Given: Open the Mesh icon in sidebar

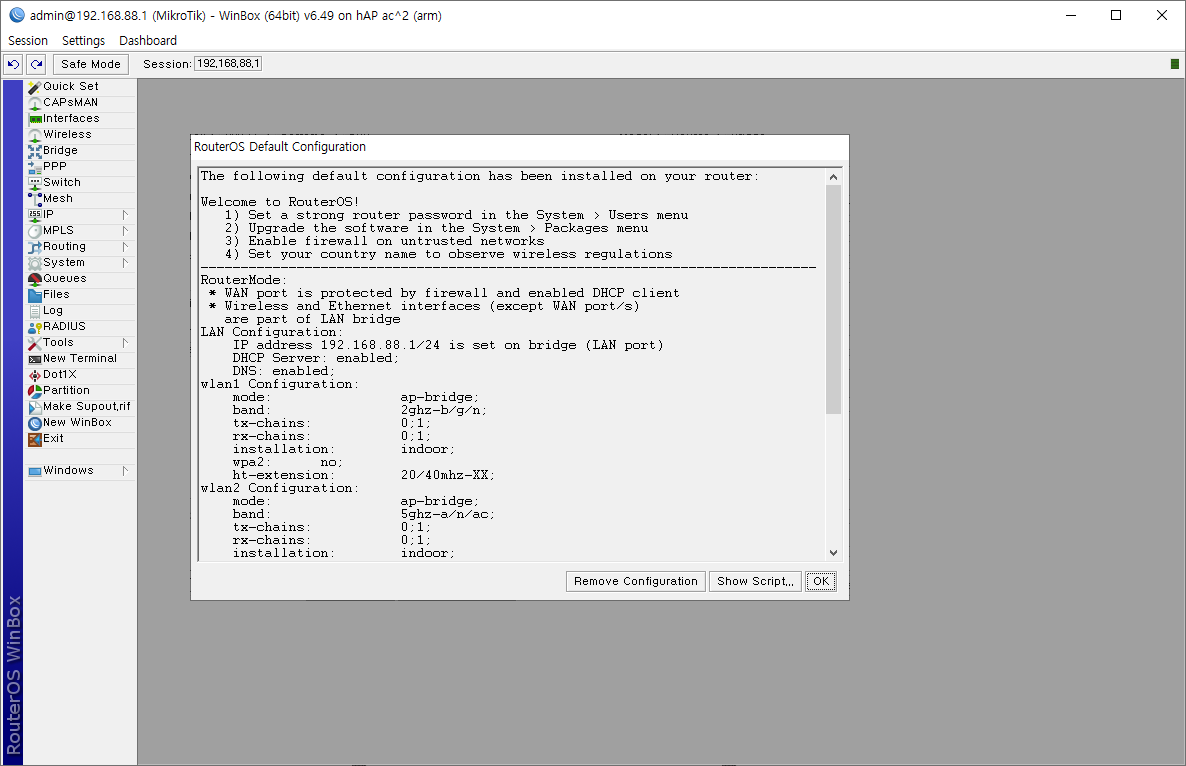Looking at the screenshot, I should 35,199.
